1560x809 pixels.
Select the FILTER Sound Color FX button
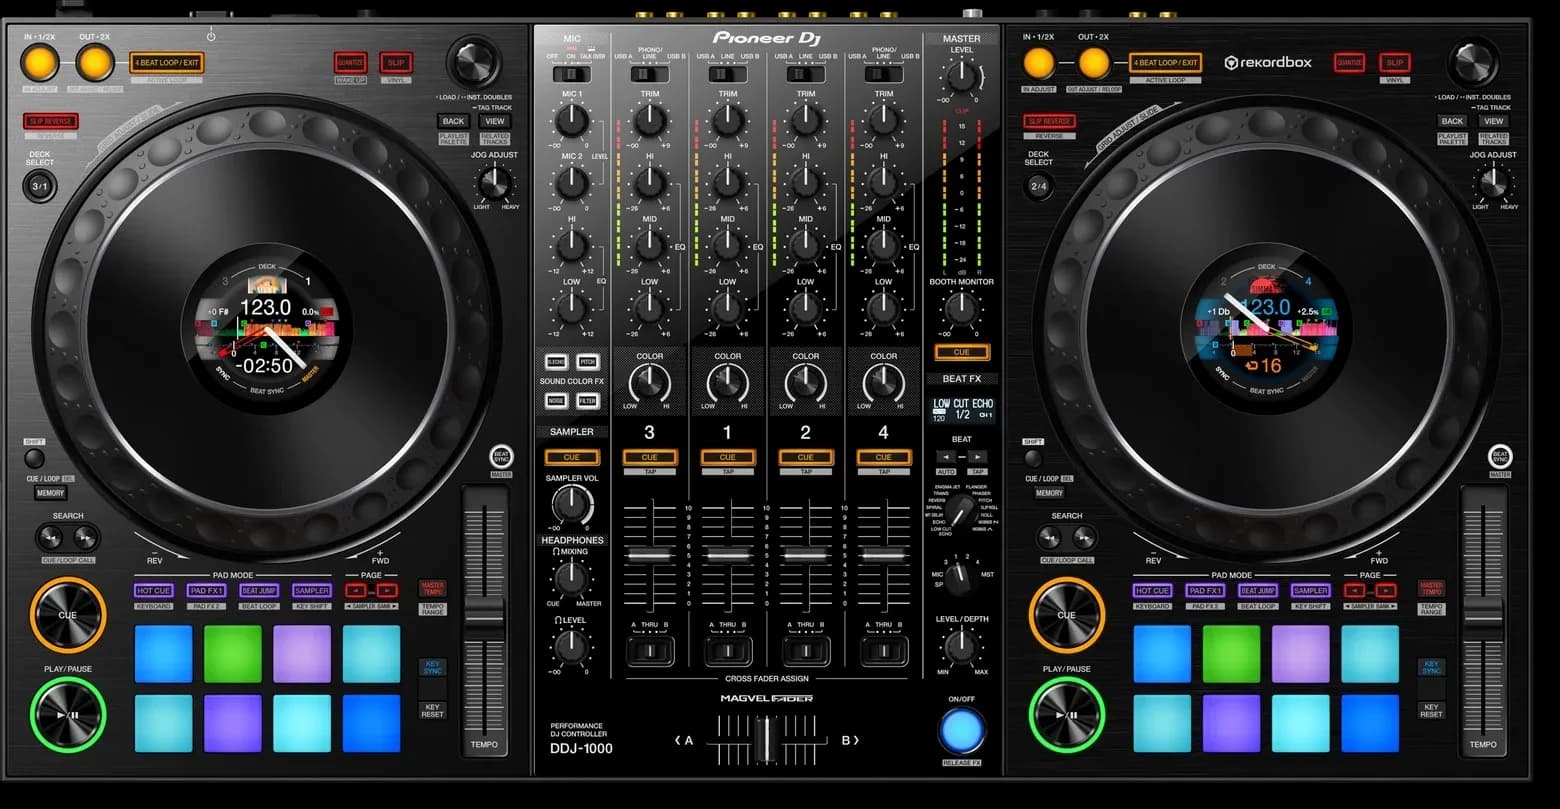[588, 401]
